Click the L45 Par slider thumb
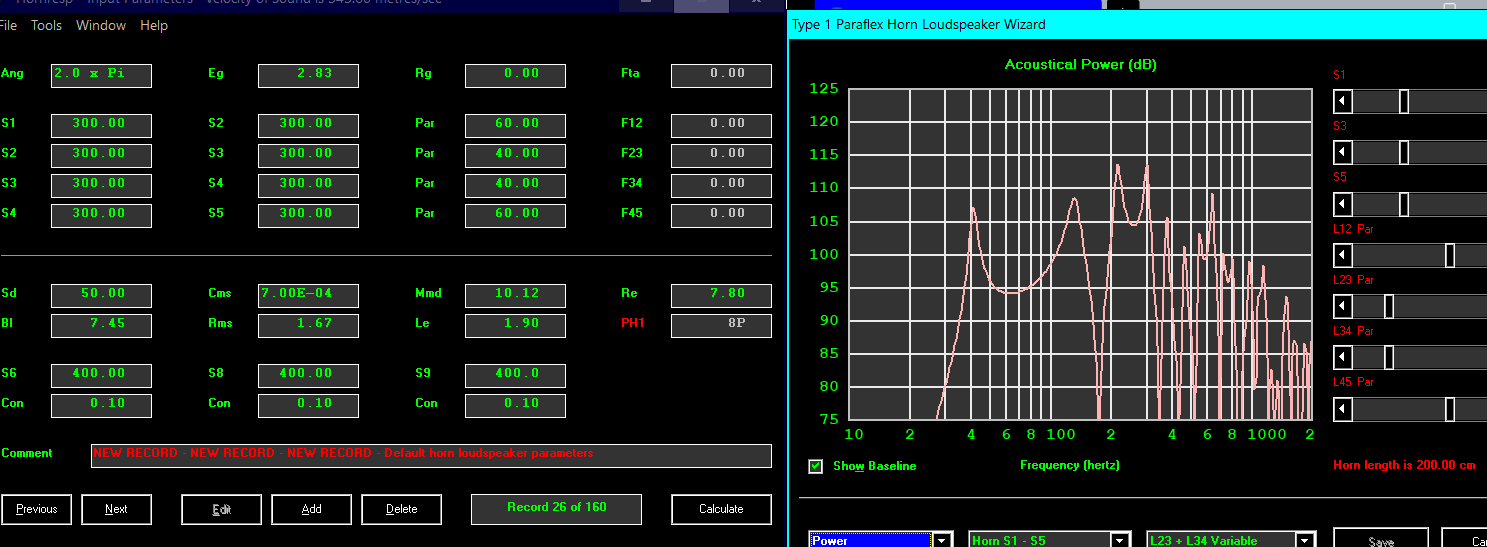 [x=1450, y=409]
